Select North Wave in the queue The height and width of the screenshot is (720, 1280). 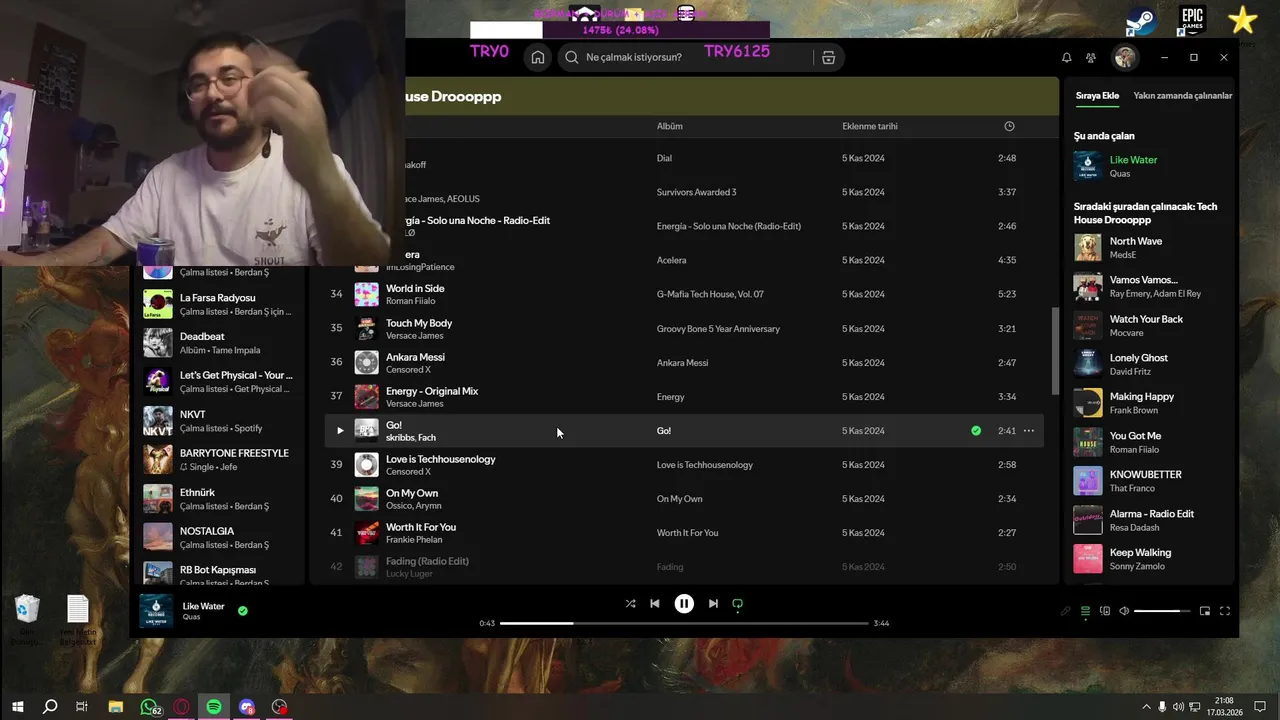pyautogui.click(x=1150, y=248)
